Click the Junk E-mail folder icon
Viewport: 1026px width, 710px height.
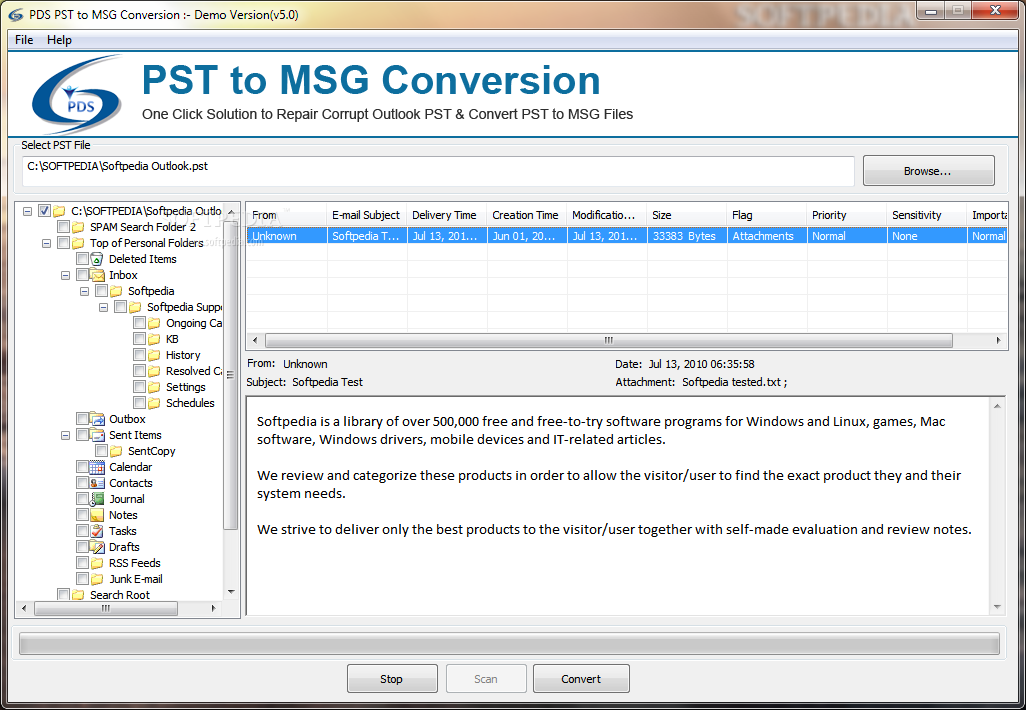coord(97,579)
